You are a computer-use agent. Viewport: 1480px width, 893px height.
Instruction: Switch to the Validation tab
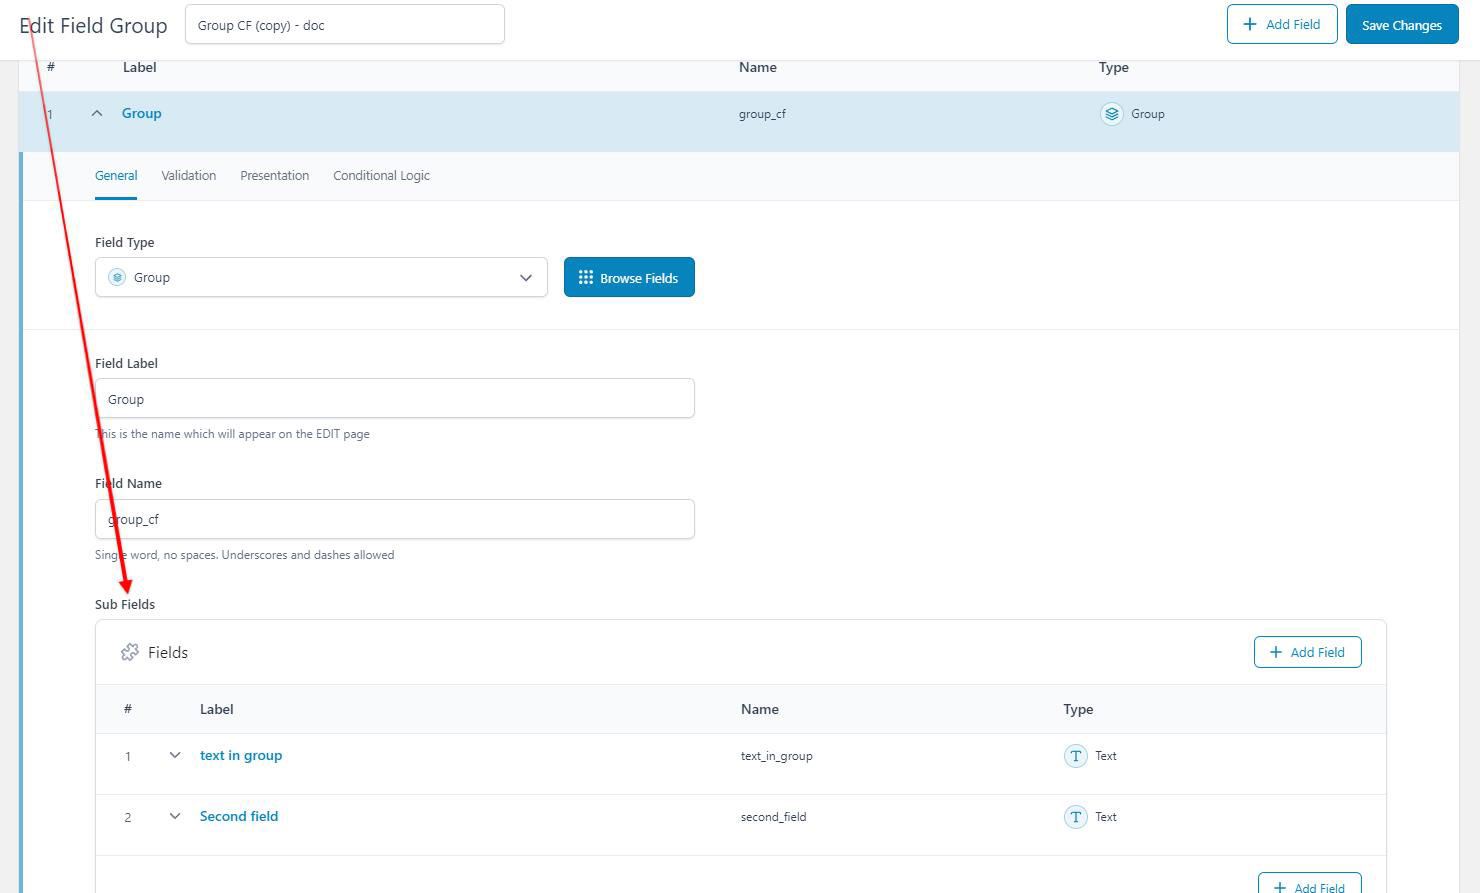click(188, 175)
